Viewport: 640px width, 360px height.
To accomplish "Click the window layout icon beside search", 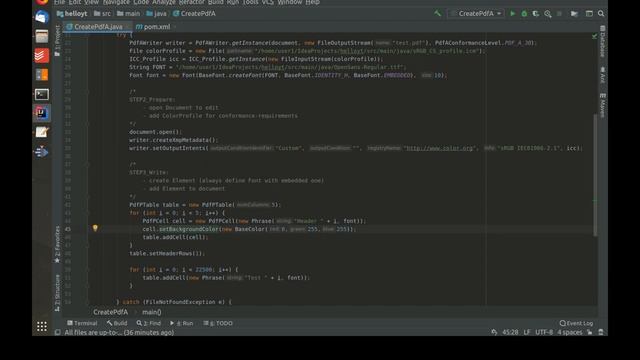I will pyautogui.click(x=589, y=13).
